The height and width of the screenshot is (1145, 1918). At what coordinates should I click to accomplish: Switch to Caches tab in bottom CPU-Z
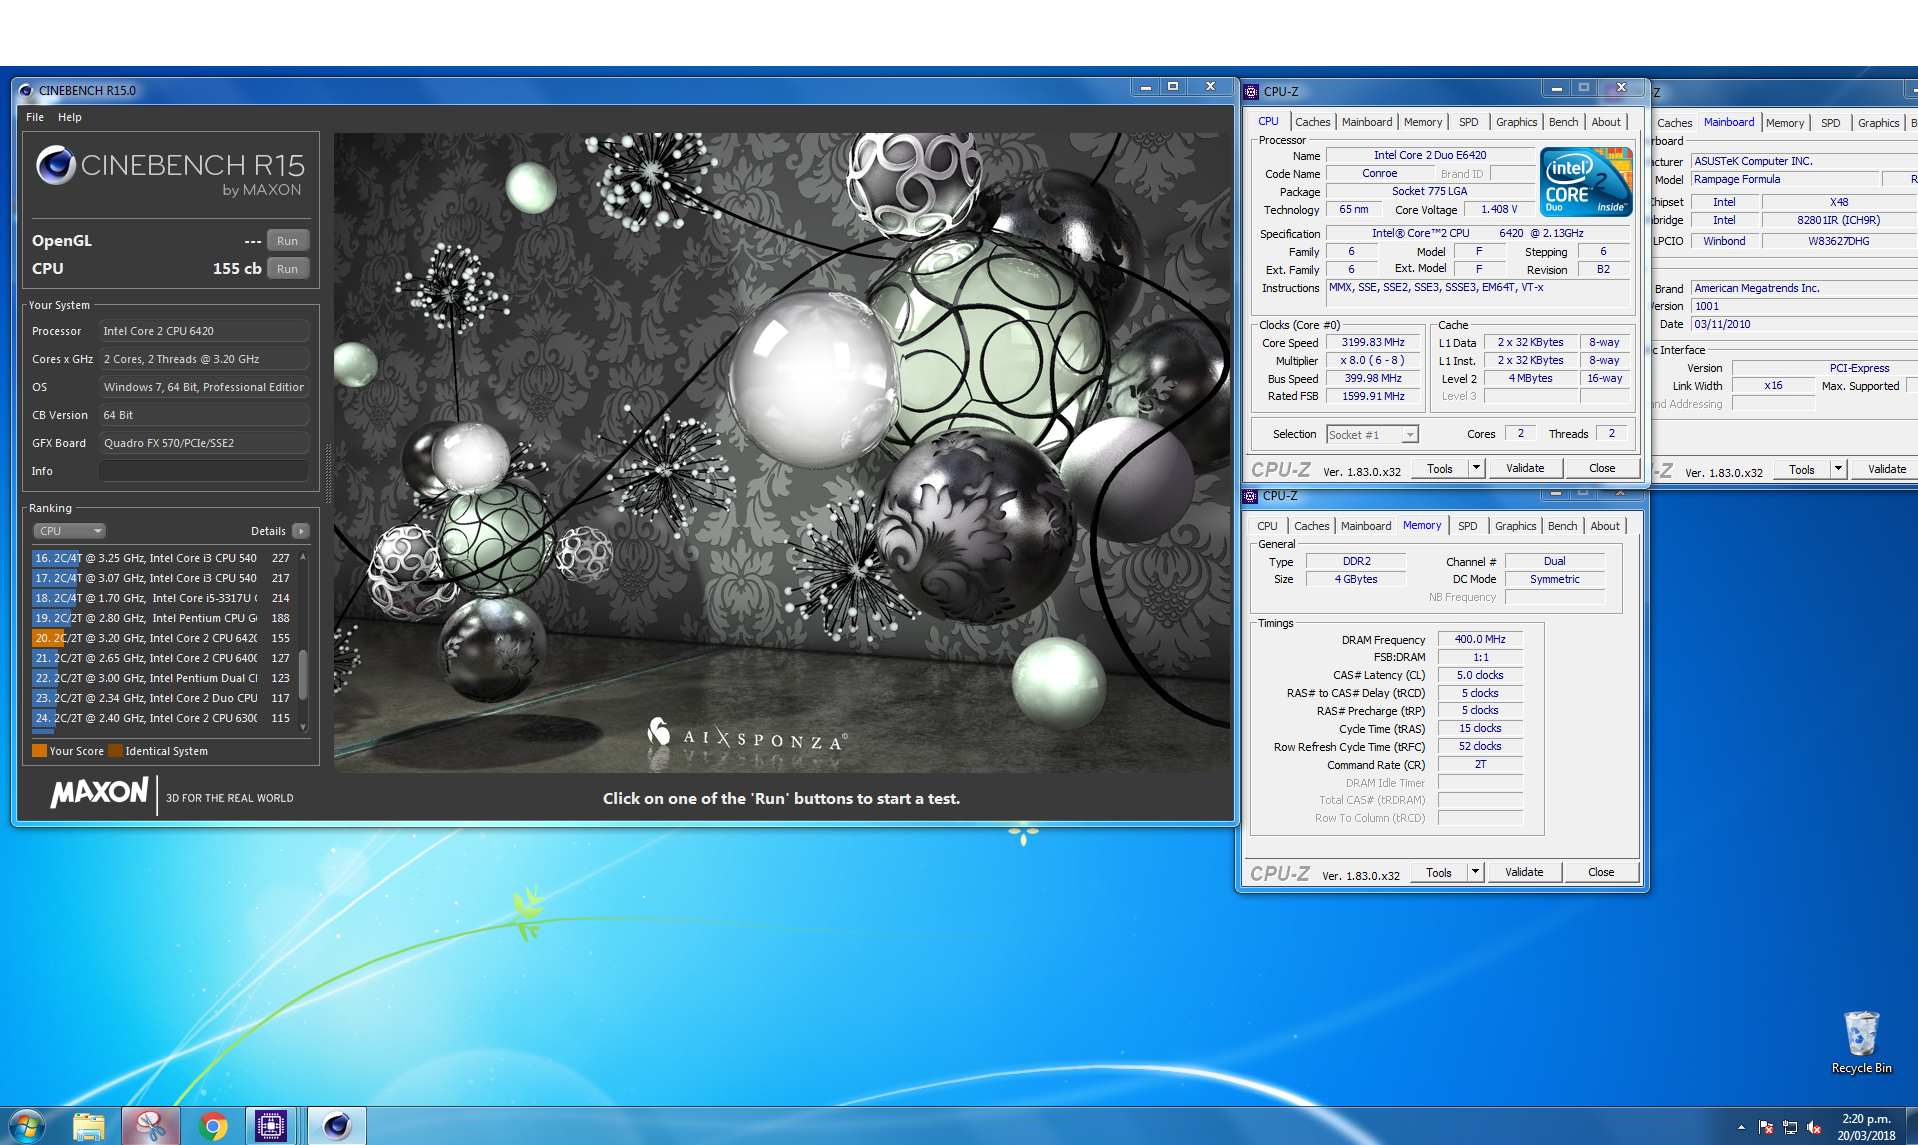1312,526
